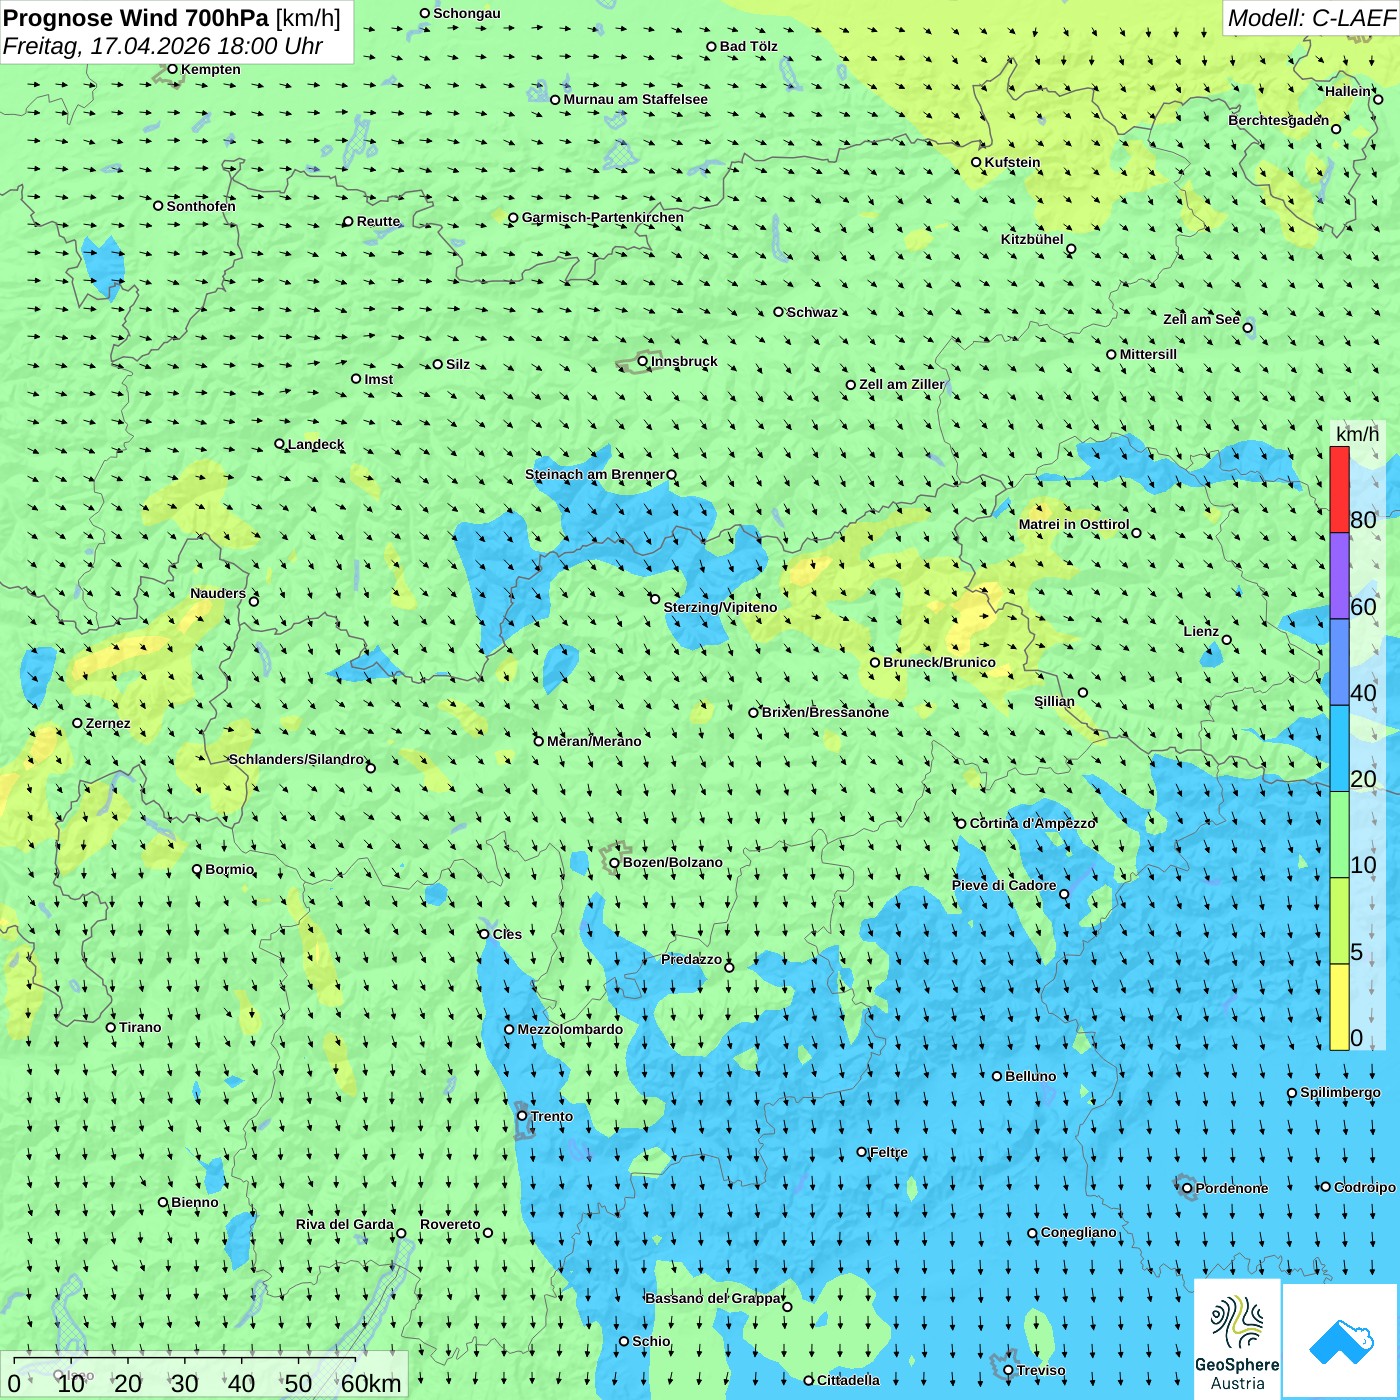Screen dimensions: 1400x1400
Task: Click the Schlanders/Silandro label
Action: (296, 759)
